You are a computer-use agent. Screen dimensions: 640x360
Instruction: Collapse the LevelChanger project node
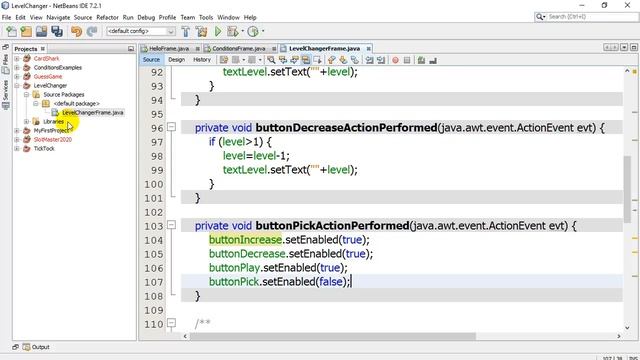point(17,85)
